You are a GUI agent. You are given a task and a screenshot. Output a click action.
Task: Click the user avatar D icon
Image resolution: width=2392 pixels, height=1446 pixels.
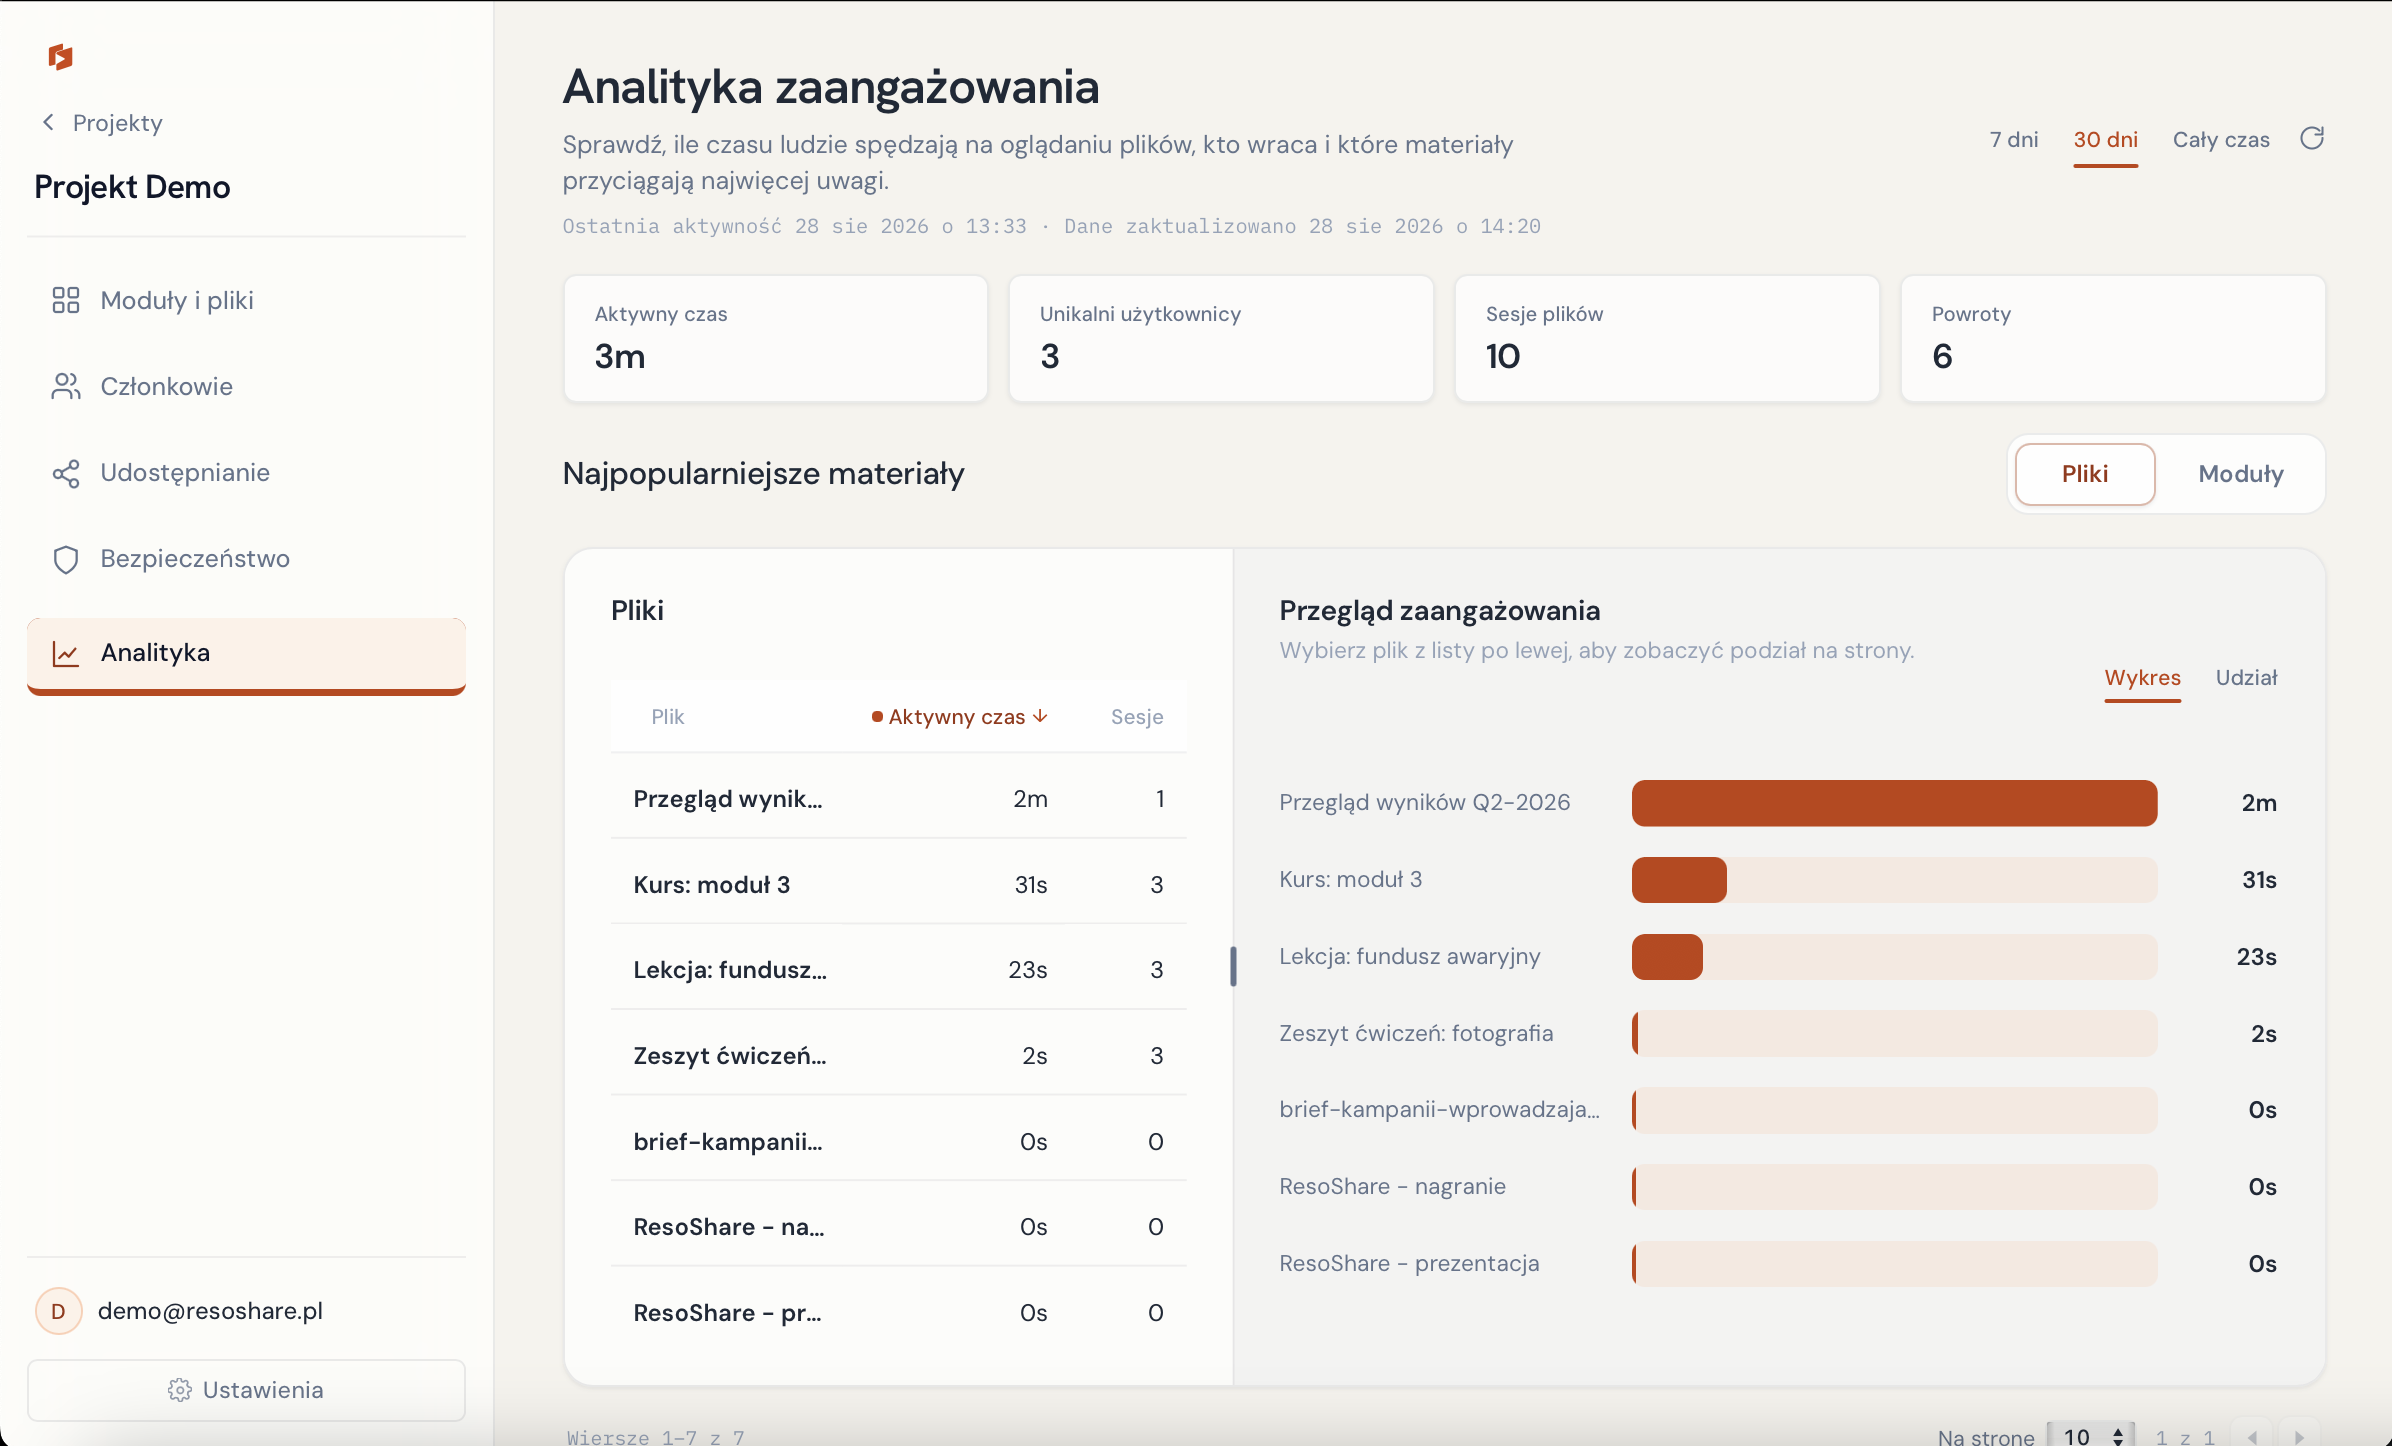pos(59,1311)
